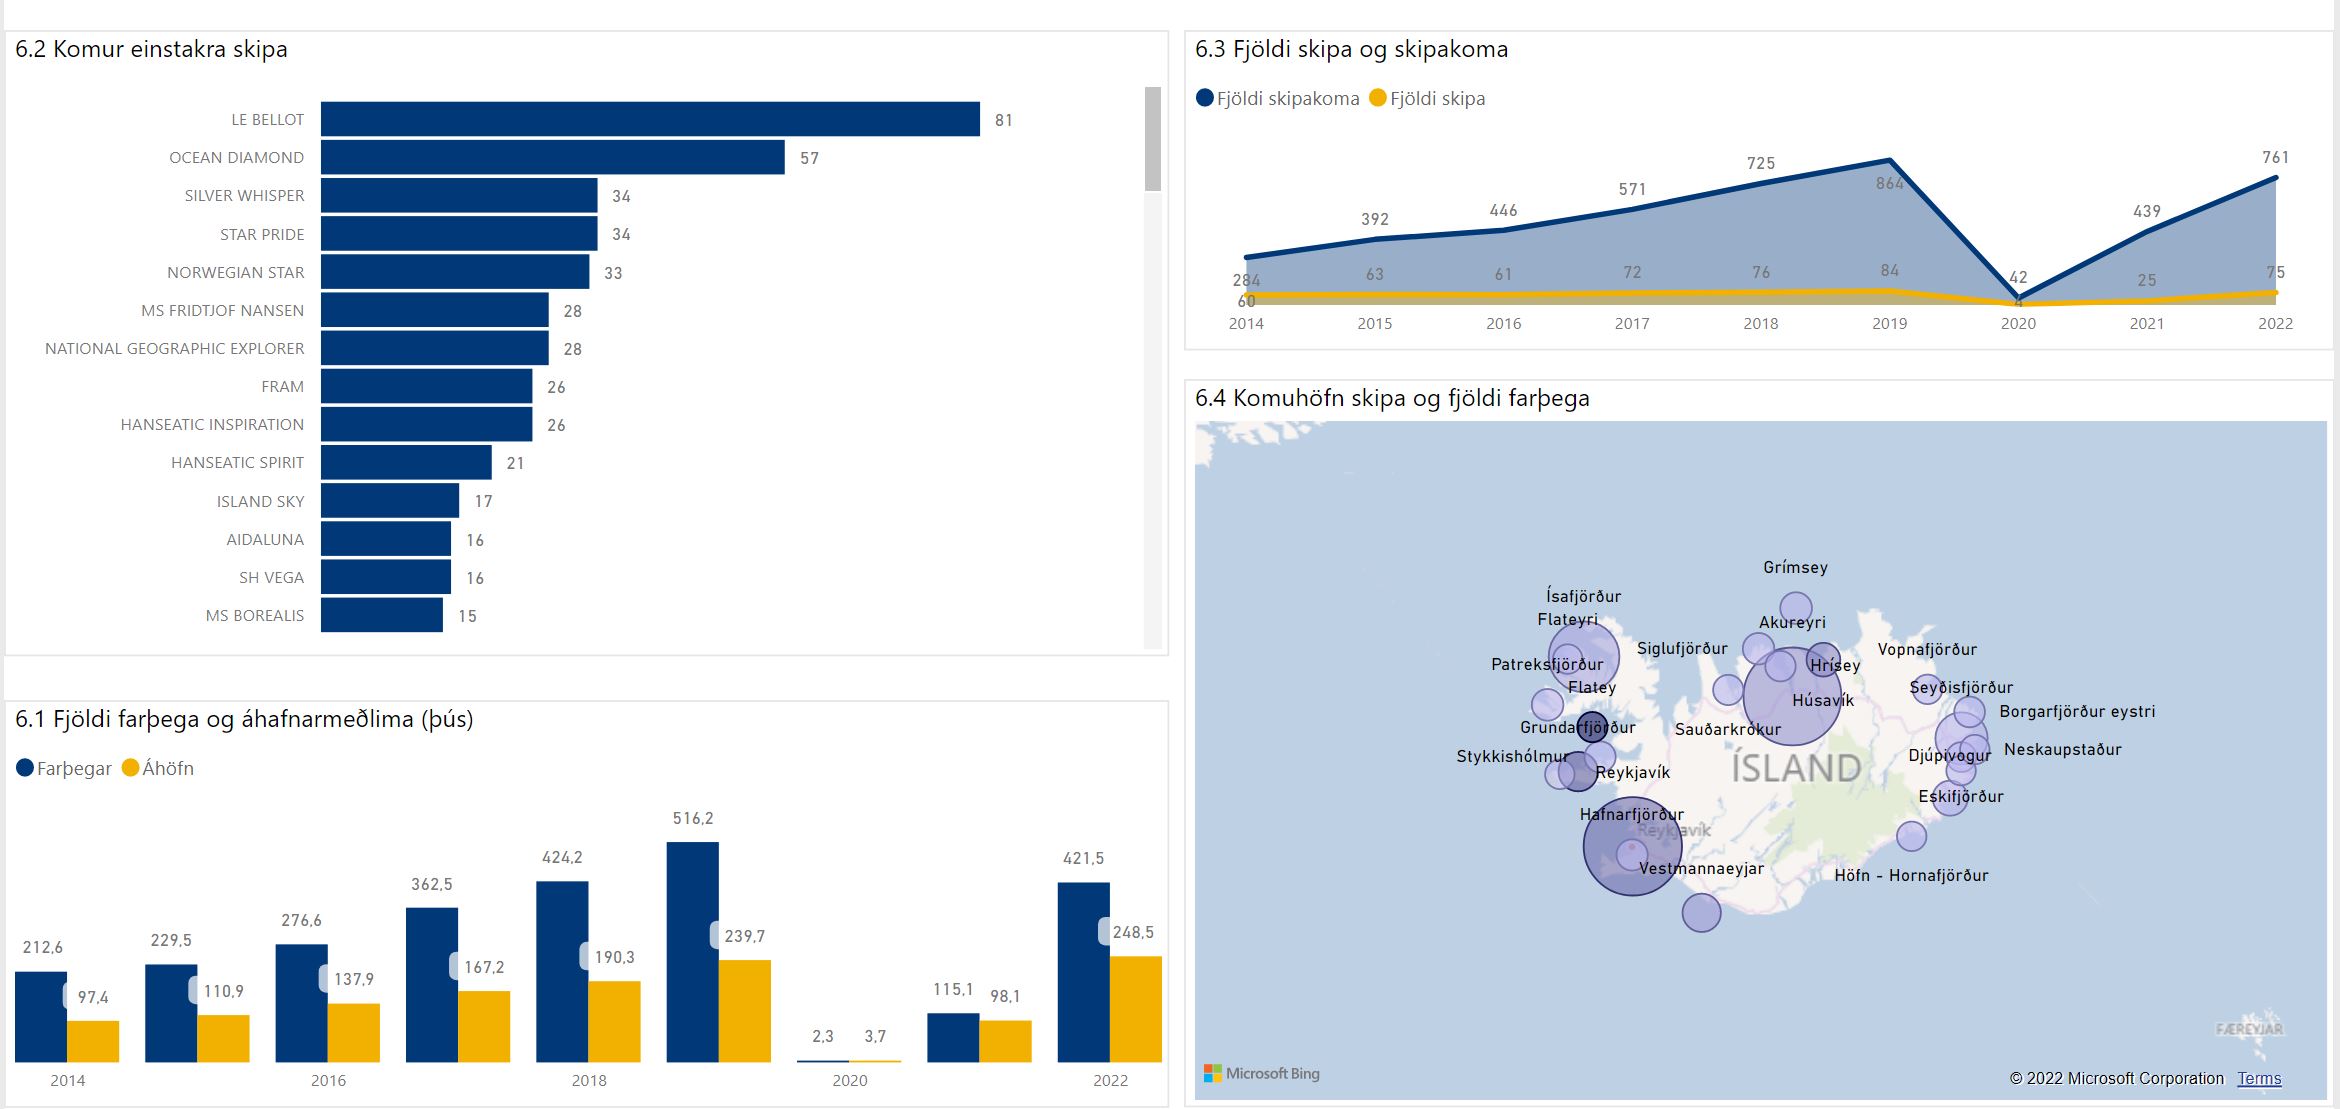This screenshot has width=2340, height=1109.
Task: Click the SILVER WHISPER bar
Action: coord(459,195)
